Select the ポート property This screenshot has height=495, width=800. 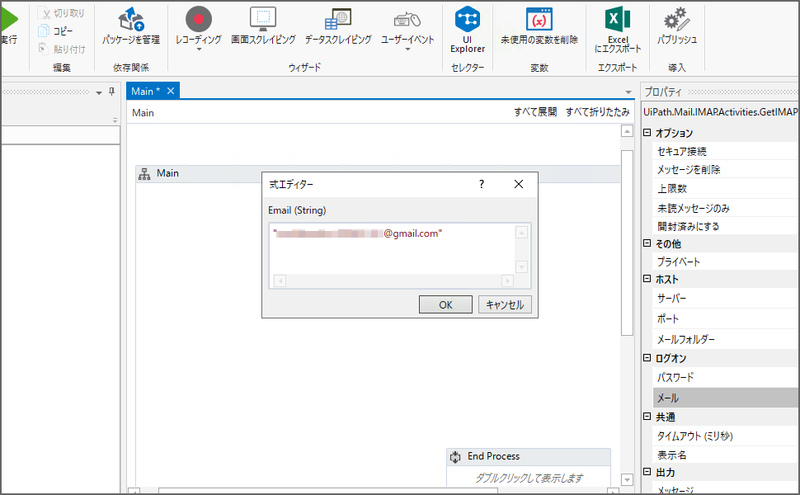click(726, 318)
